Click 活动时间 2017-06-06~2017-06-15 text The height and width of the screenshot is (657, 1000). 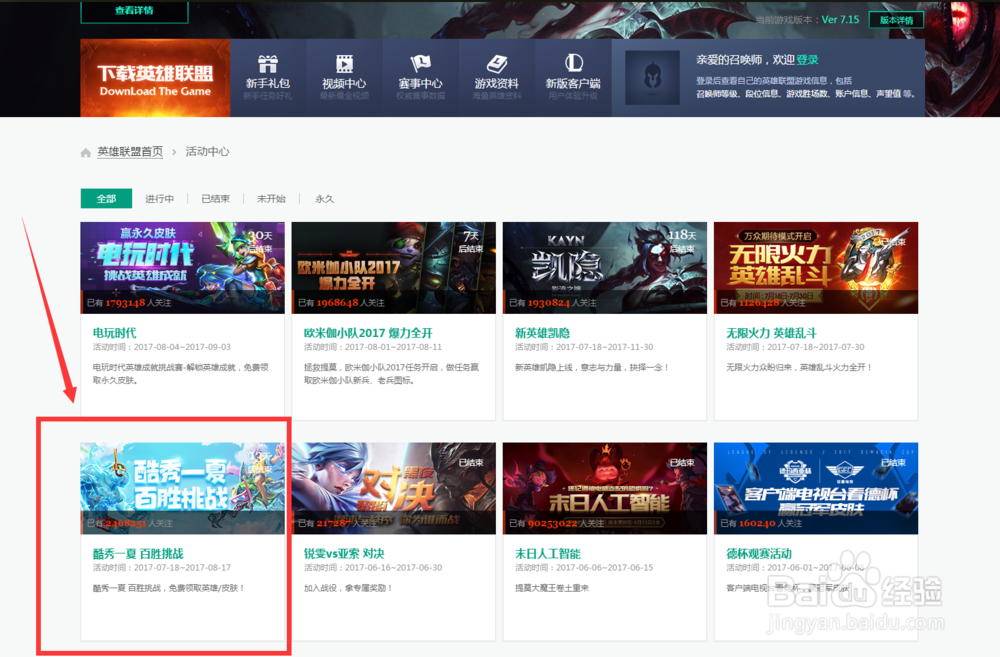(584, 568)
